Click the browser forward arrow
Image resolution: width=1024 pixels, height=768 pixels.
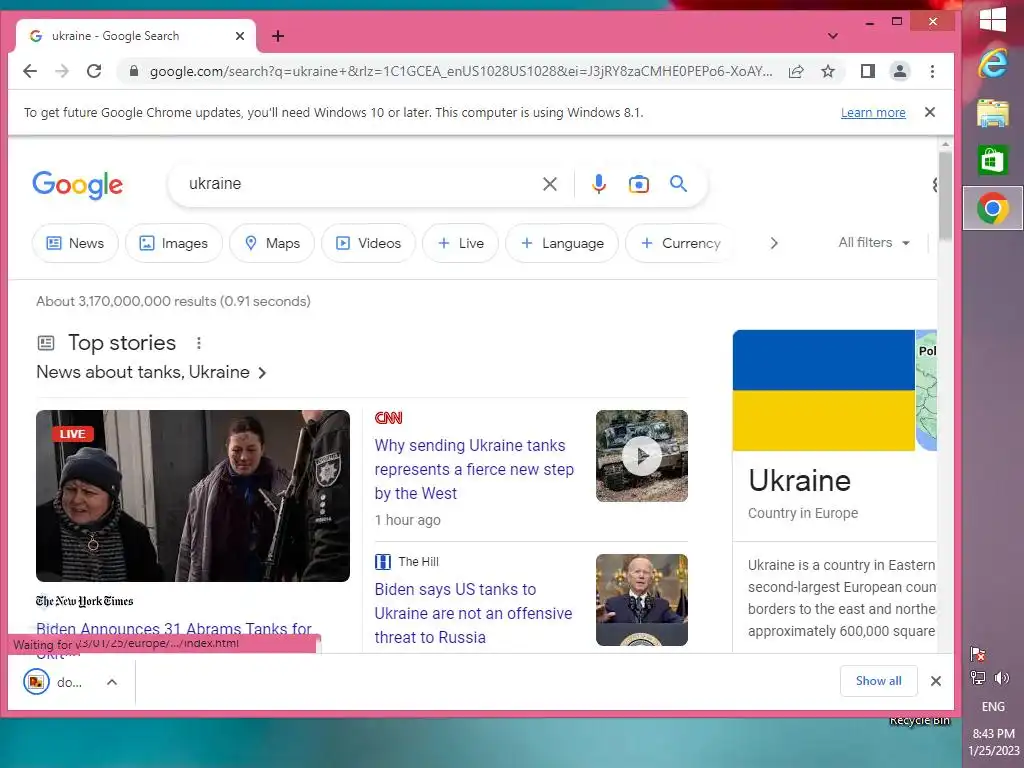coord(62,71)
